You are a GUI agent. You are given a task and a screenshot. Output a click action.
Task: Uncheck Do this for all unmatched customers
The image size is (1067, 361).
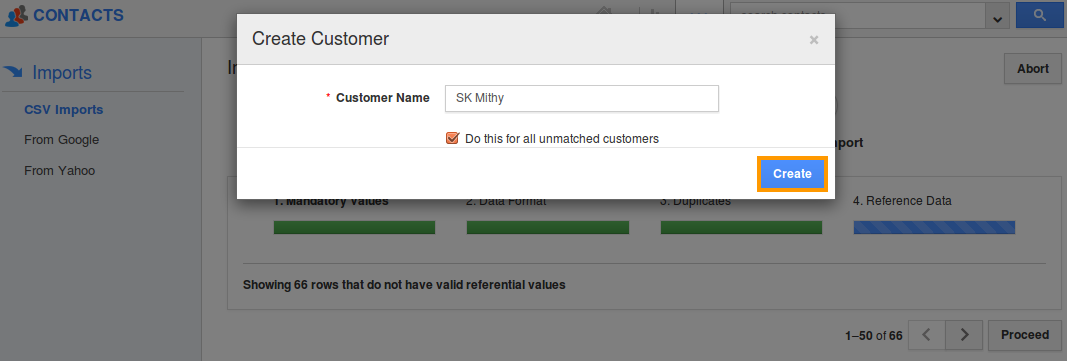453,139
